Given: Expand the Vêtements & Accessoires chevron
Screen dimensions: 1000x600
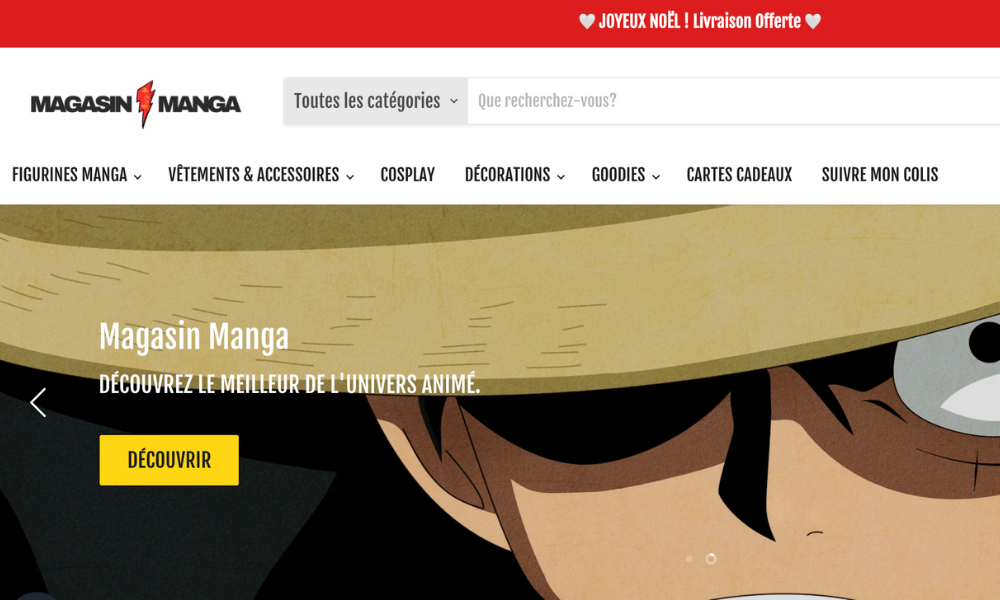Looking at the screenshot, I should click(x=350, y=177).
